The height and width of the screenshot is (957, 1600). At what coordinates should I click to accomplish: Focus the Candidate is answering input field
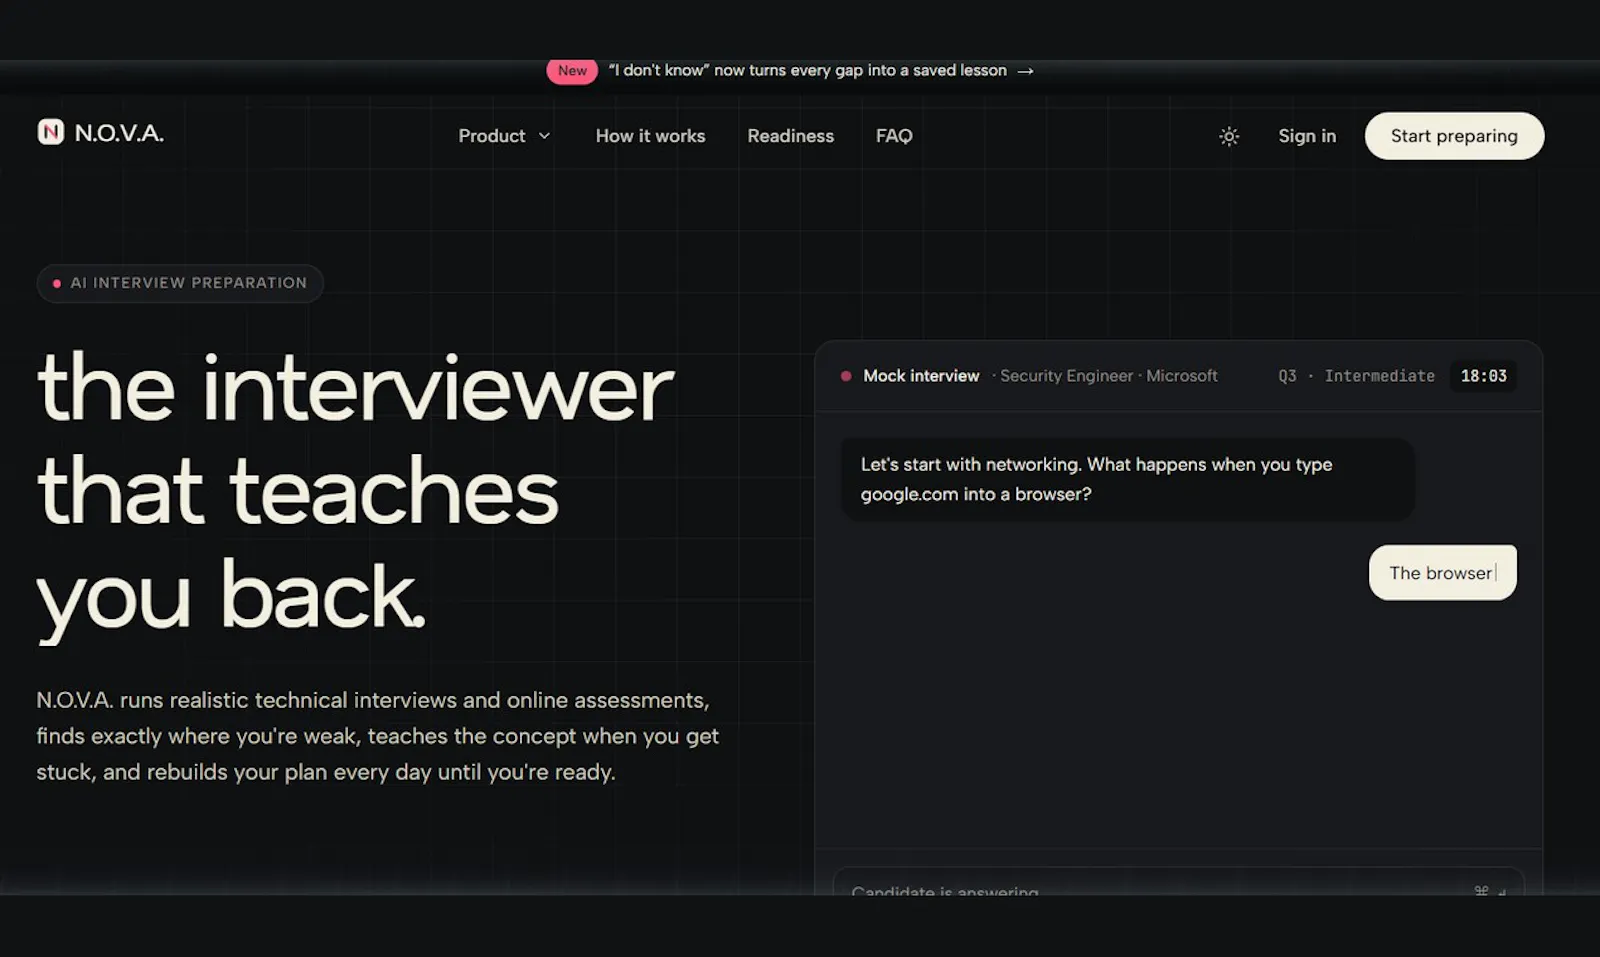pos(1178,881)
